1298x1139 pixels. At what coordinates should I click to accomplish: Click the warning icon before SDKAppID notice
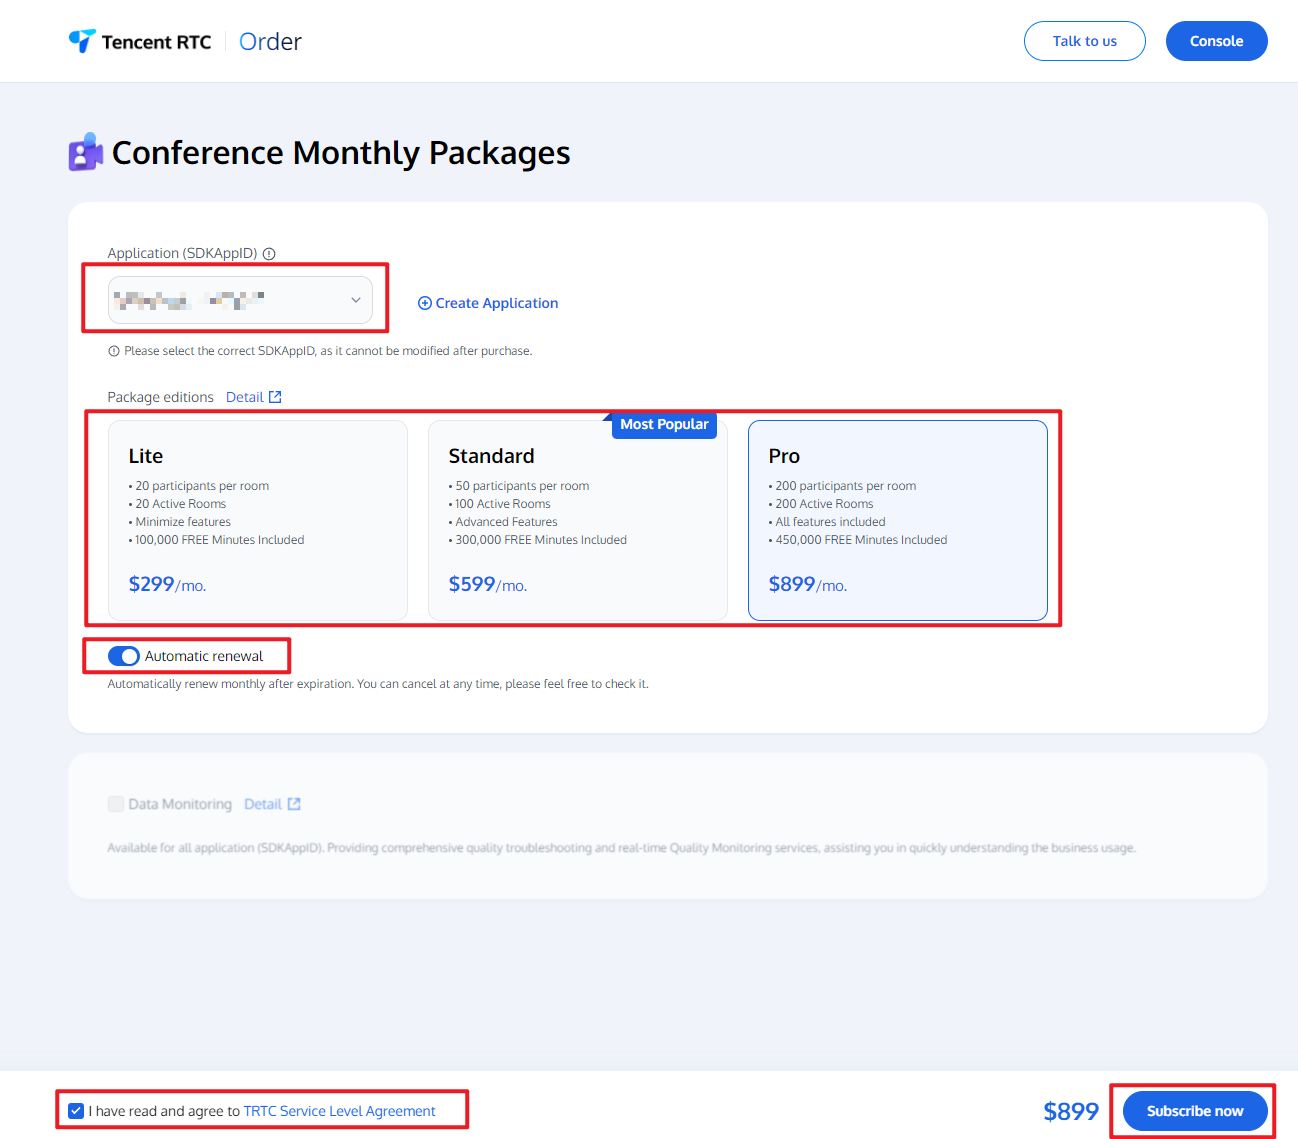pyautogui.click(x=114, y=351)
